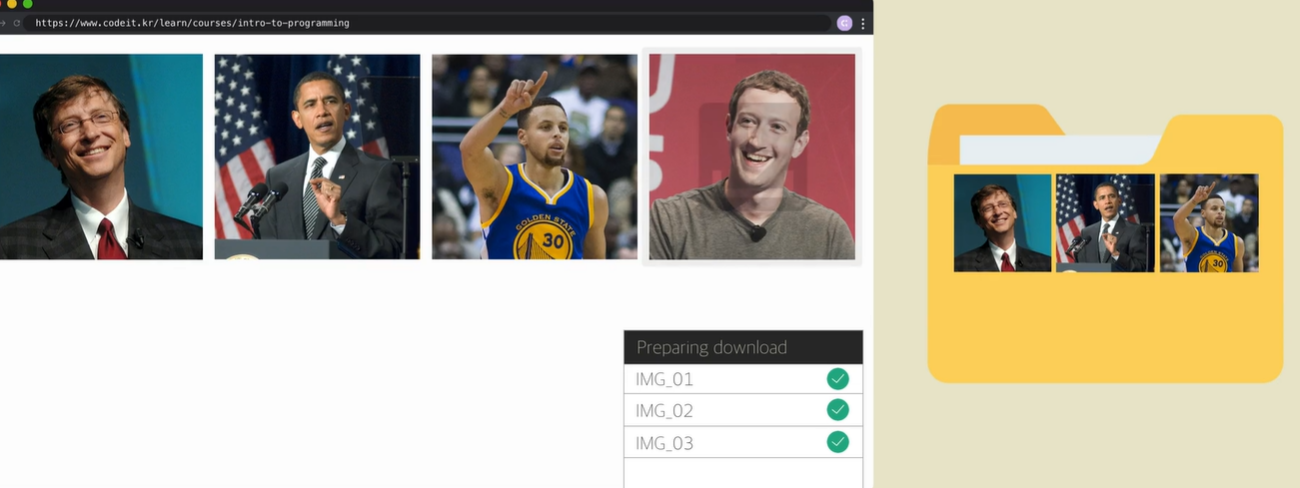
Task: Select the IMG_02 download entry
Action: pos(743,410)
